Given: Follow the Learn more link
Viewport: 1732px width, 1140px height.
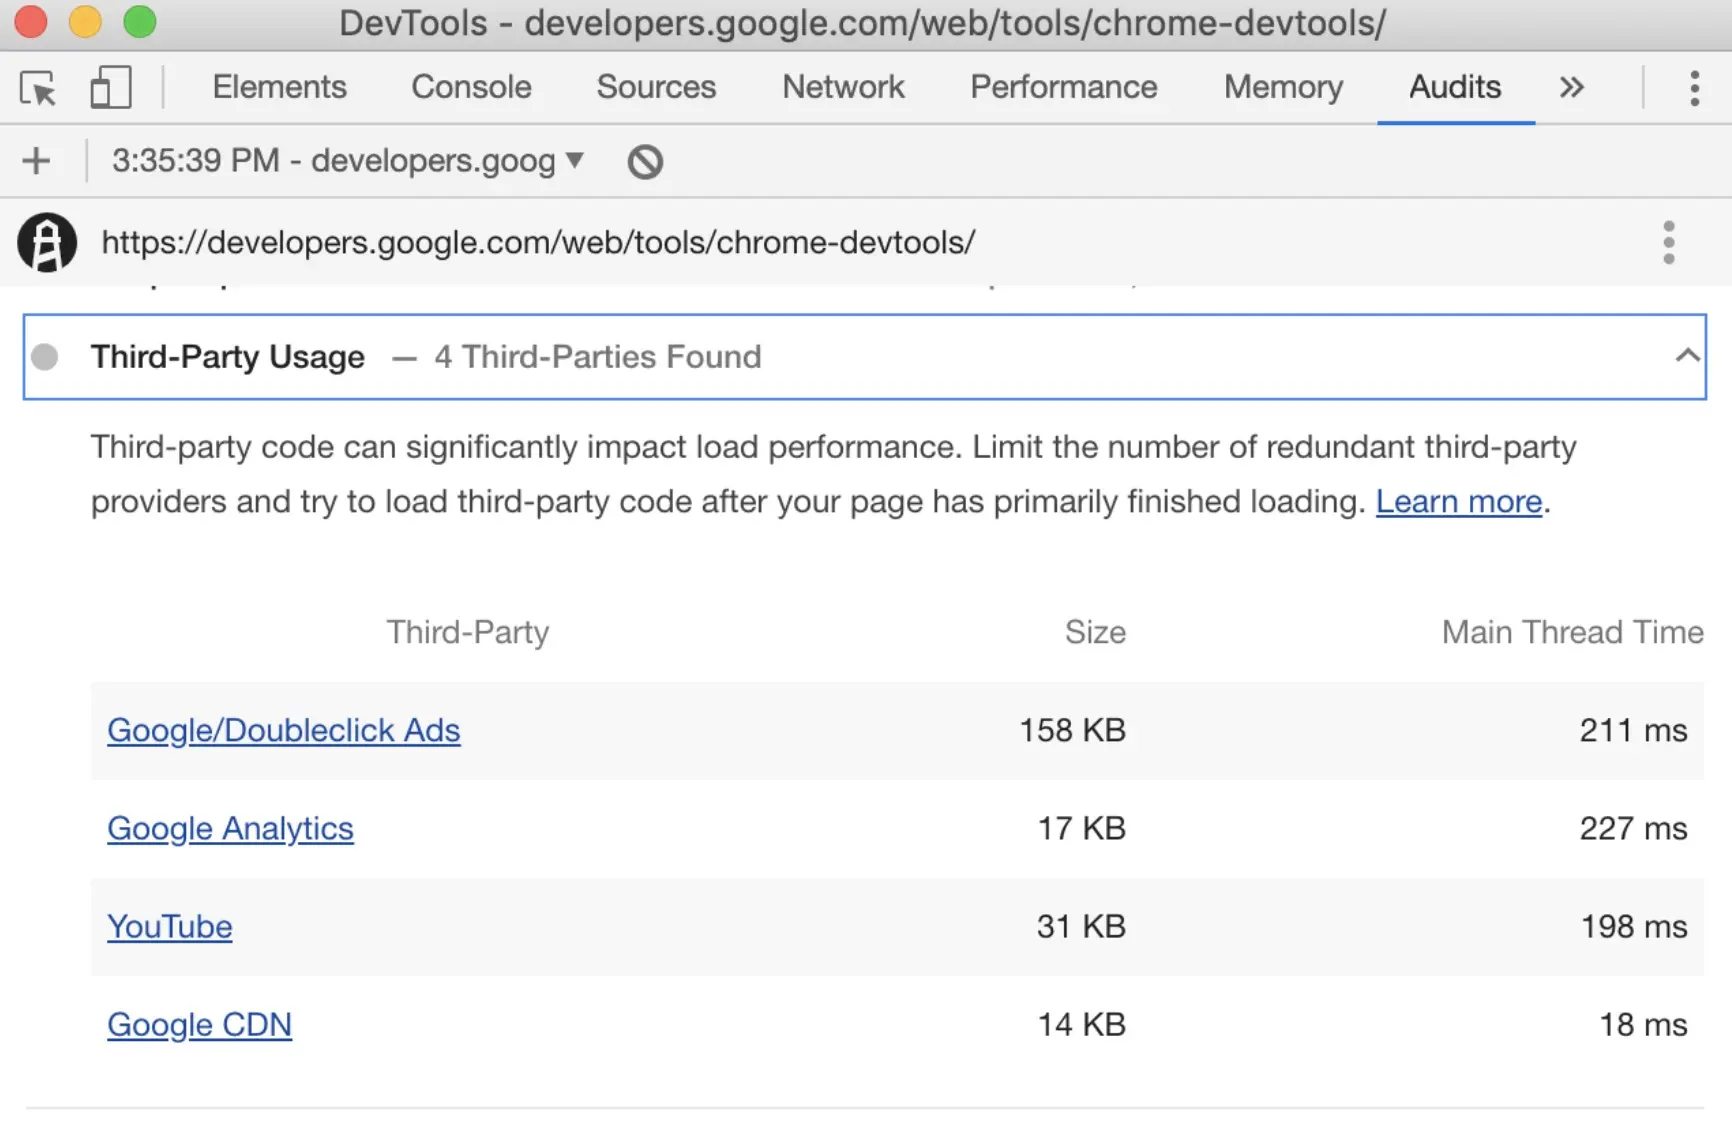Looking at the screenshot, I should 1458,501.
